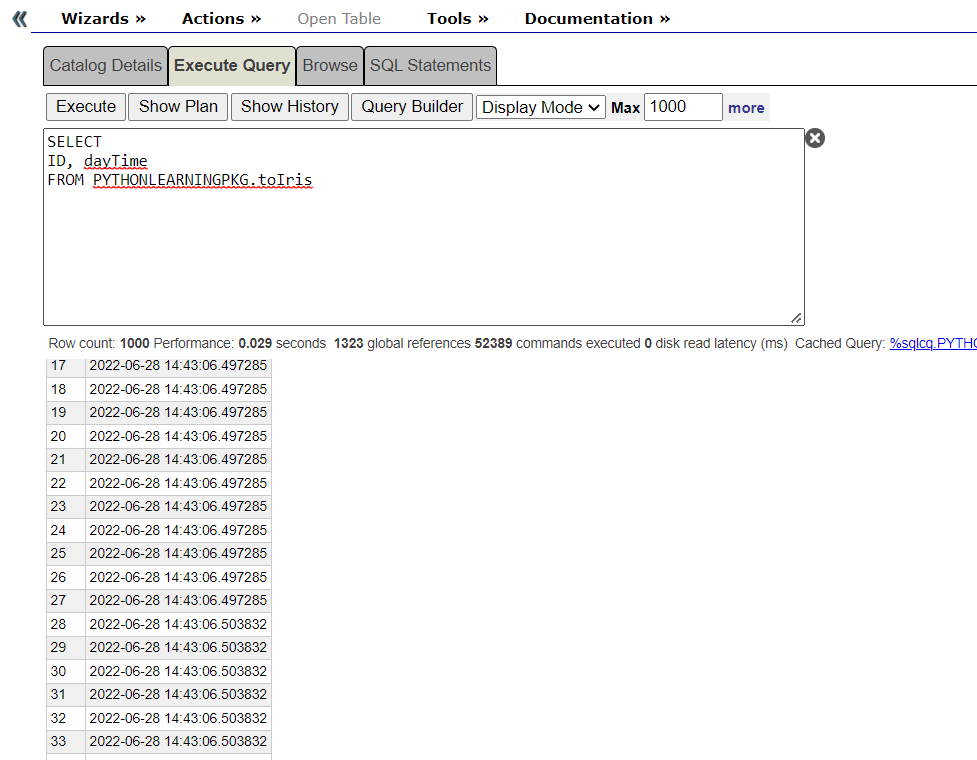The image size is (977, 760).
Task: Click Show History button
Action: click(x=289, y=107)
